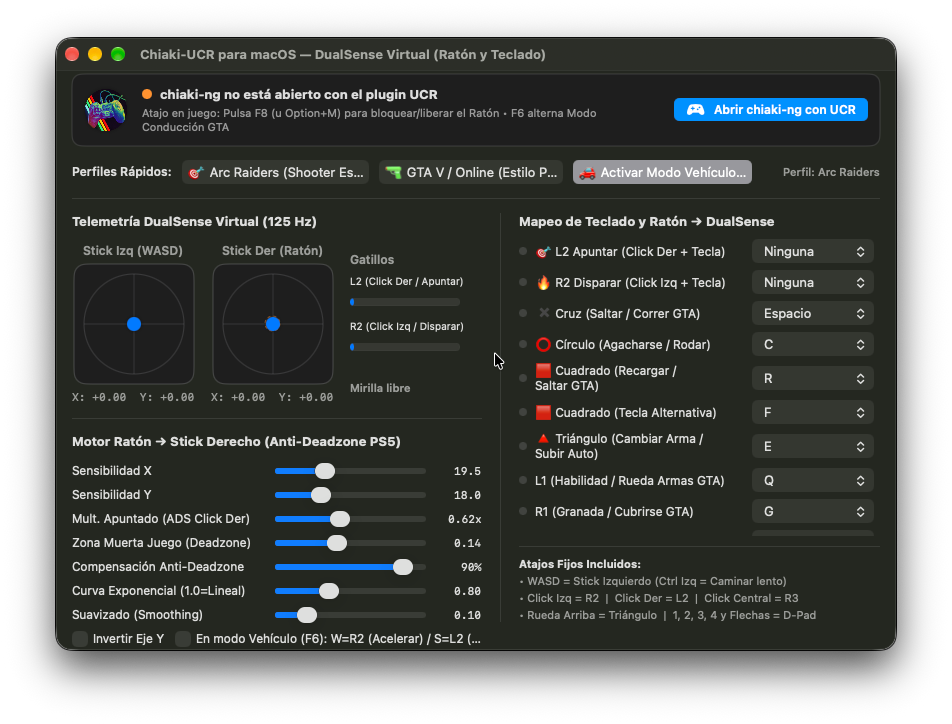Open the L2 Apuntar key dropdown (Ninguna)

click(812, 251)
